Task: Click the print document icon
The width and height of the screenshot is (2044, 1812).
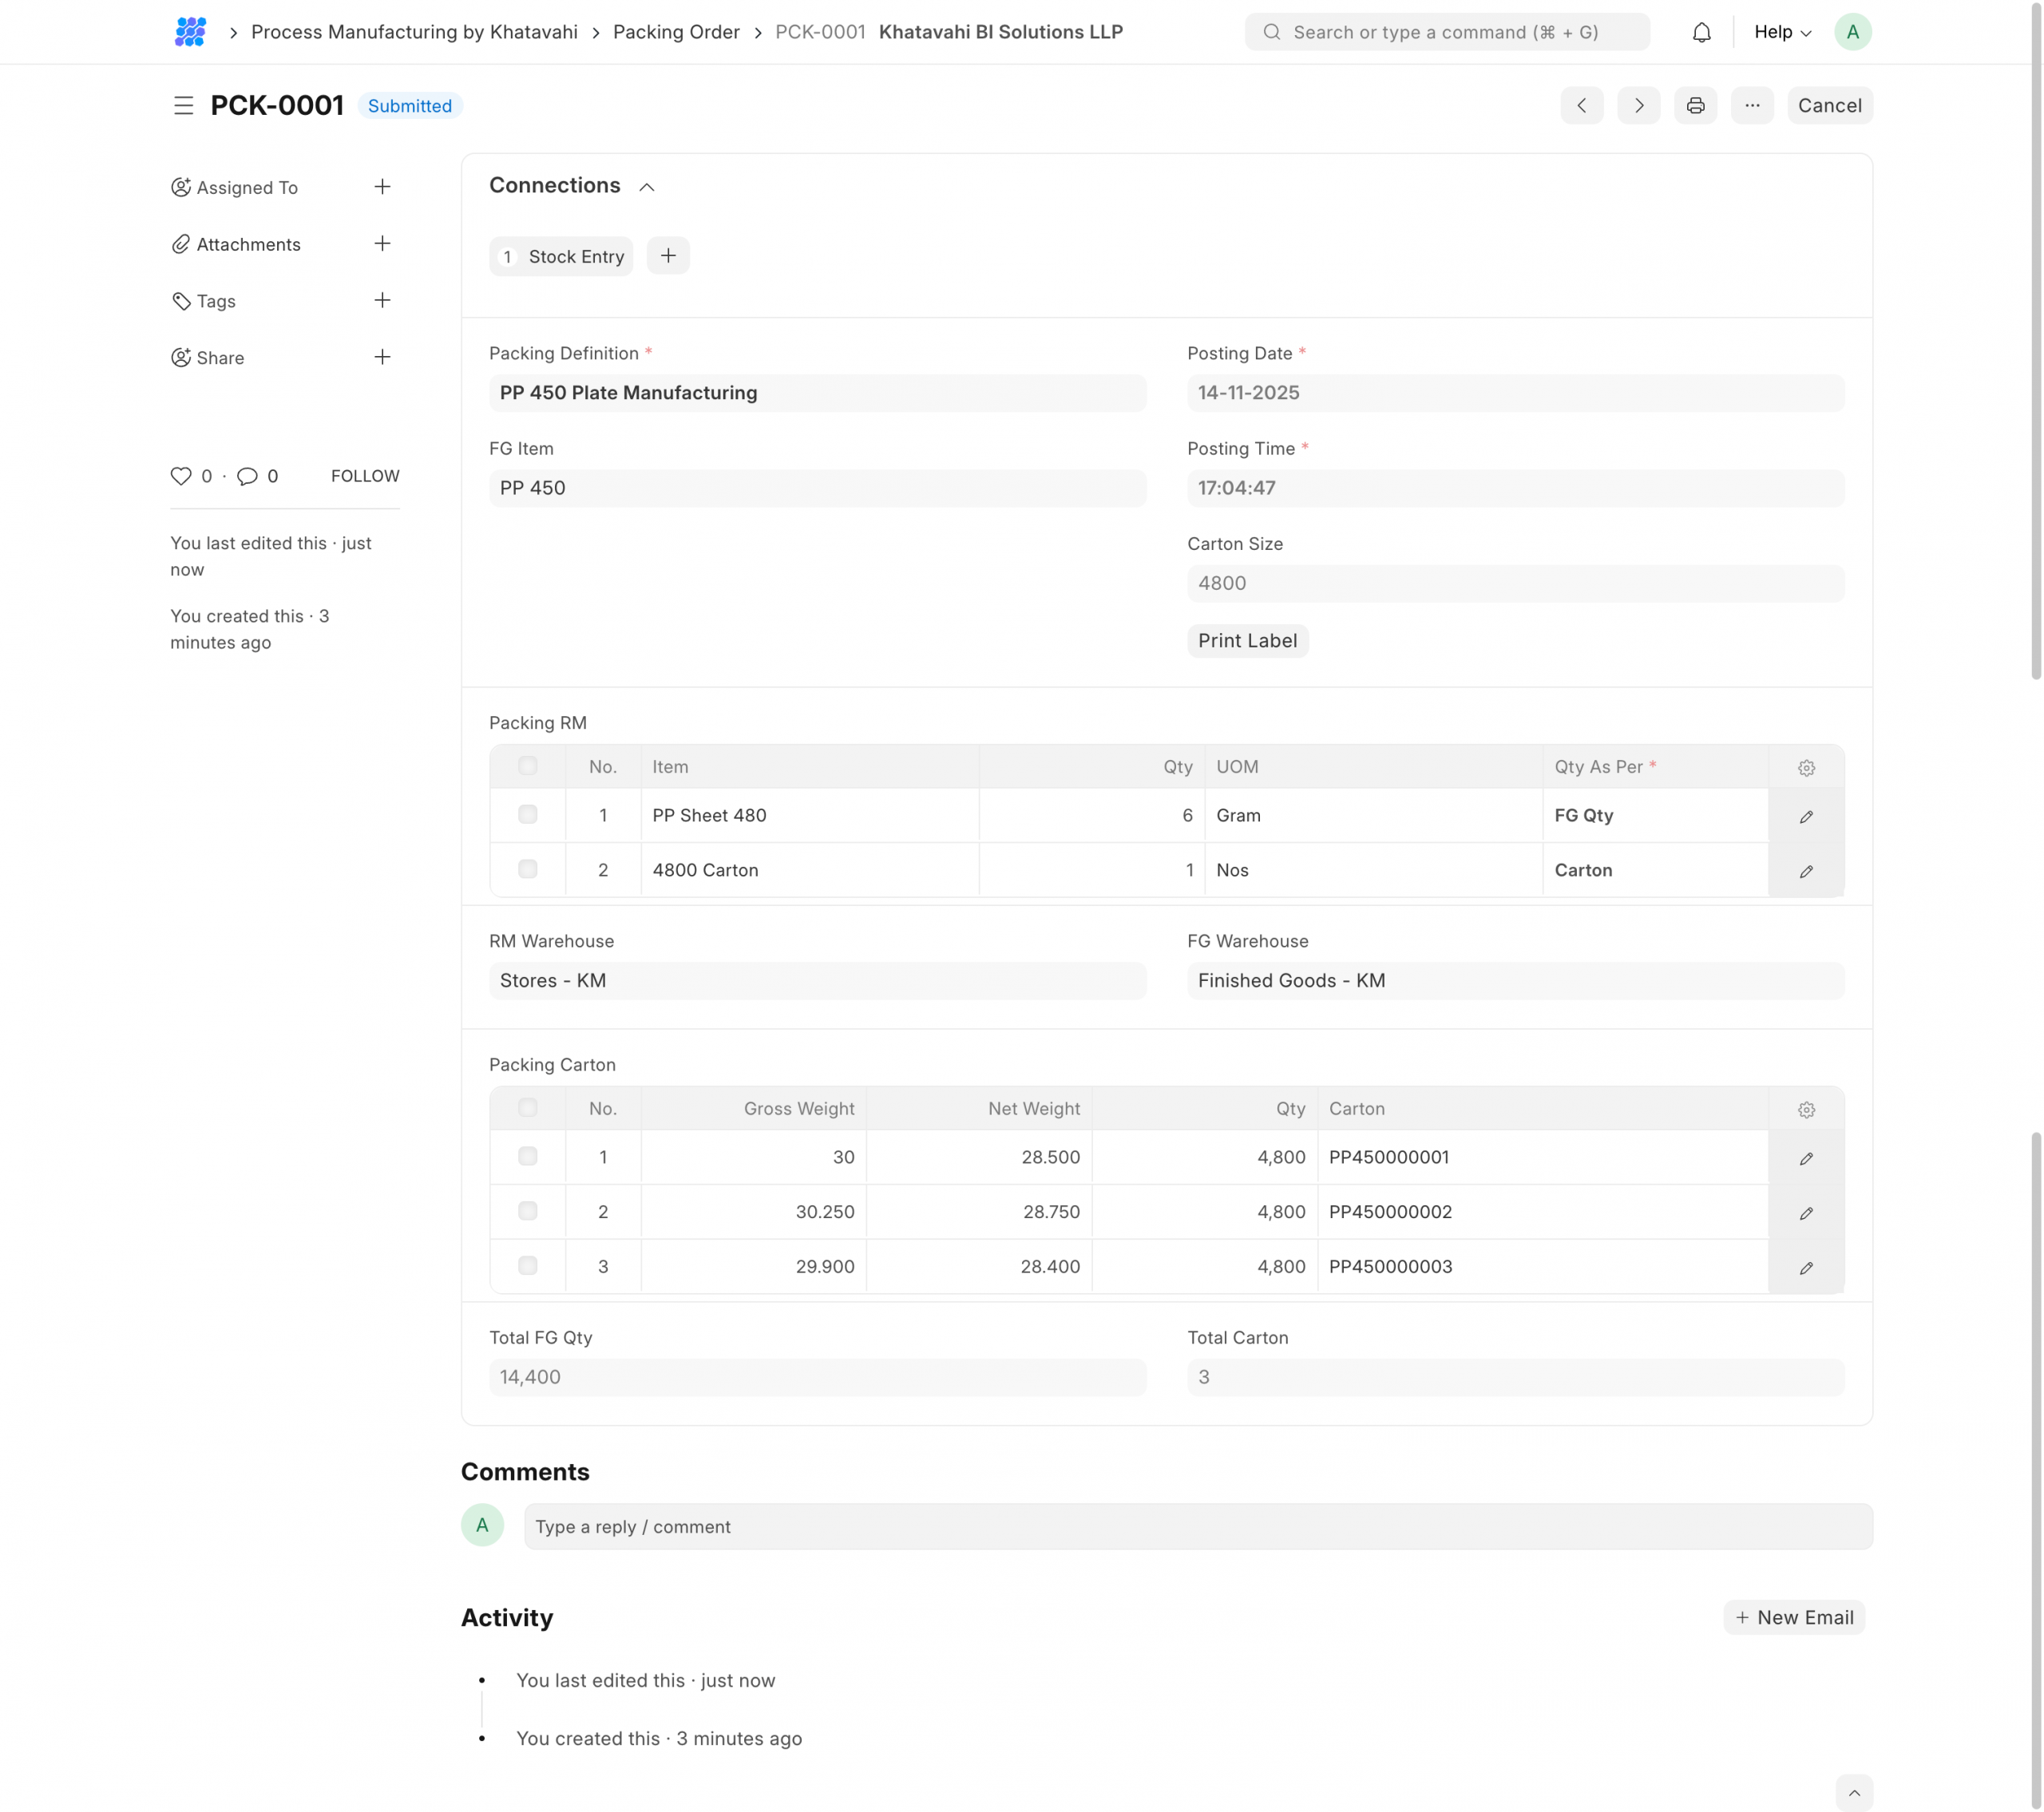Action: pyautogui.click(x=1695, y=105)
